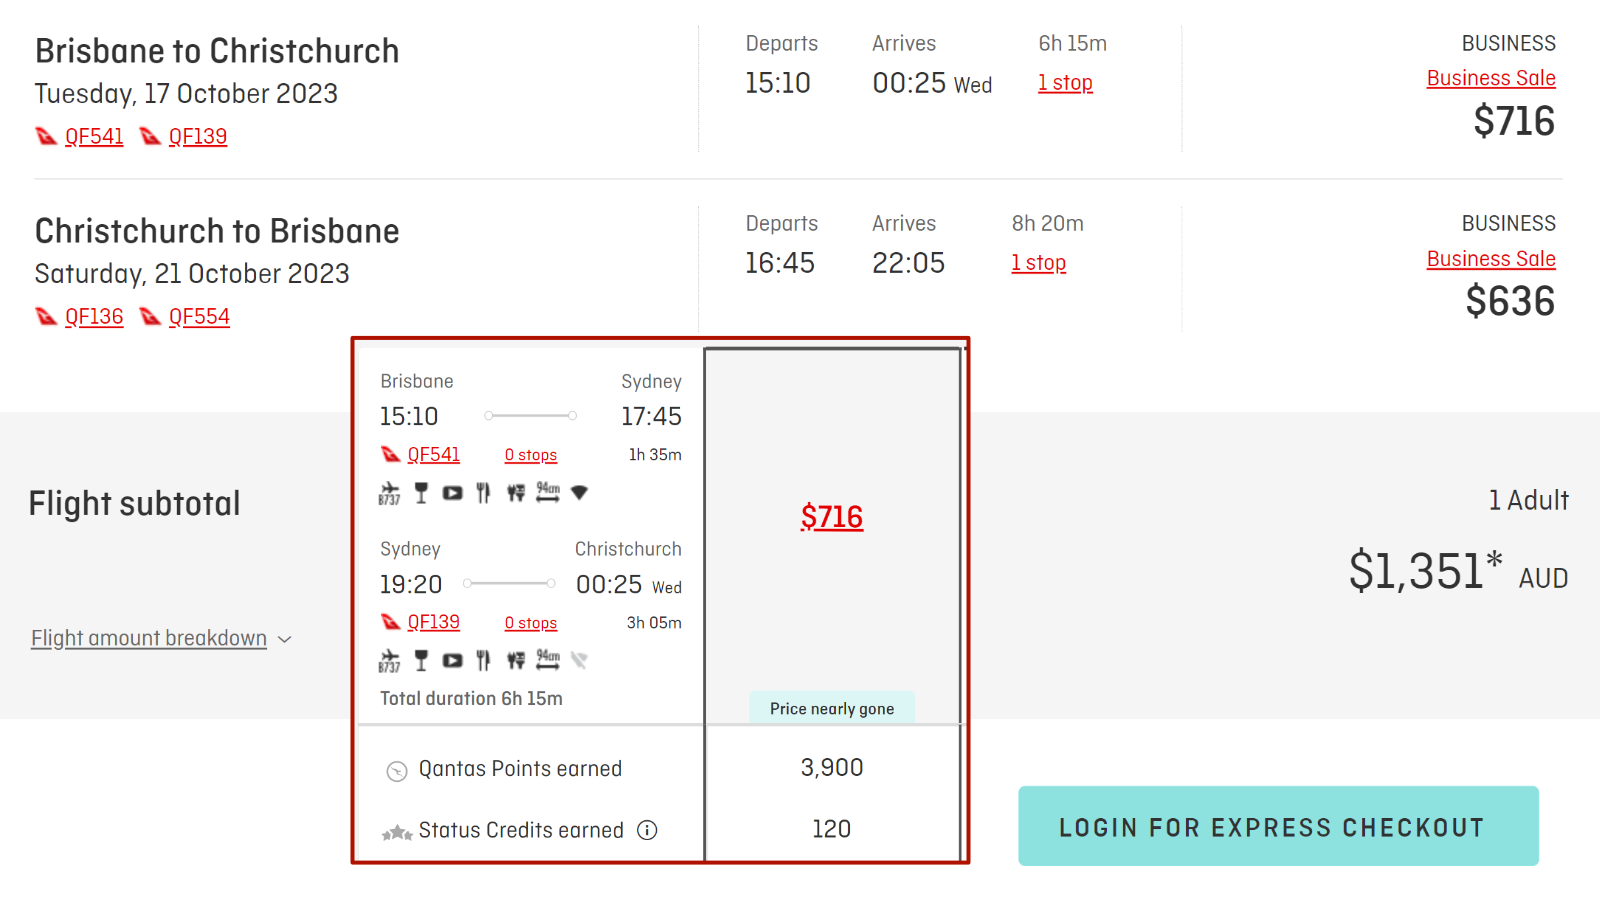Screen dimensions: 1600x900
Task: Click Login for Express Checkout button
Action: (1278, 826)
